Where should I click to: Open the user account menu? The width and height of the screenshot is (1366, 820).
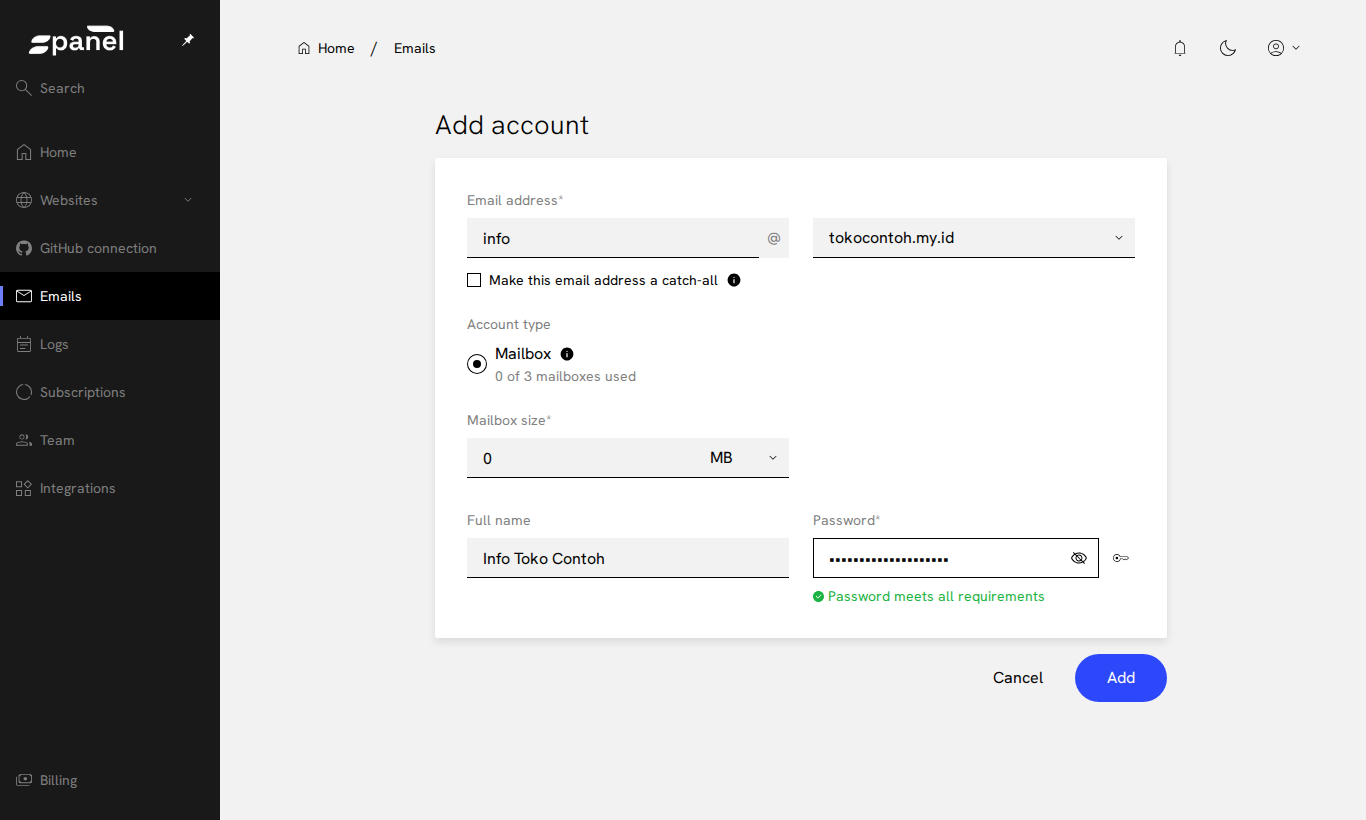1283,48
